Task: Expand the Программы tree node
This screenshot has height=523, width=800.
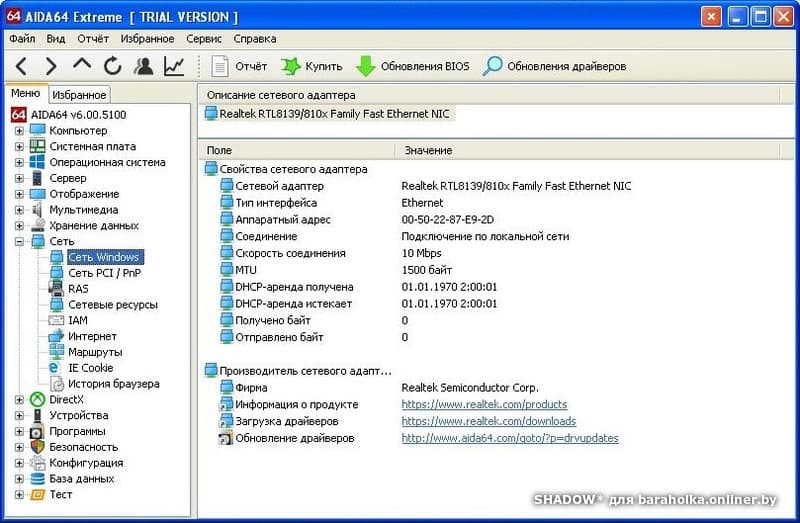Action: [19, 432]
